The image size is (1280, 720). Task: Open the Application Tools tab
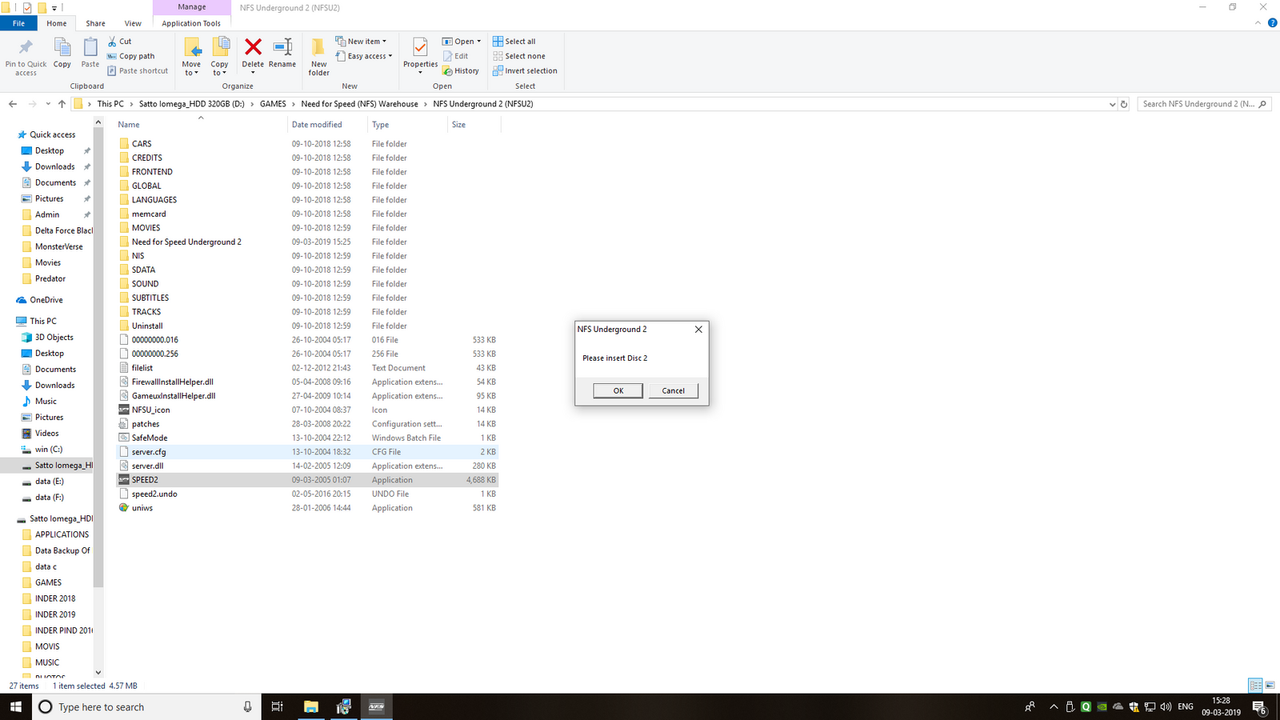[191, 23]
